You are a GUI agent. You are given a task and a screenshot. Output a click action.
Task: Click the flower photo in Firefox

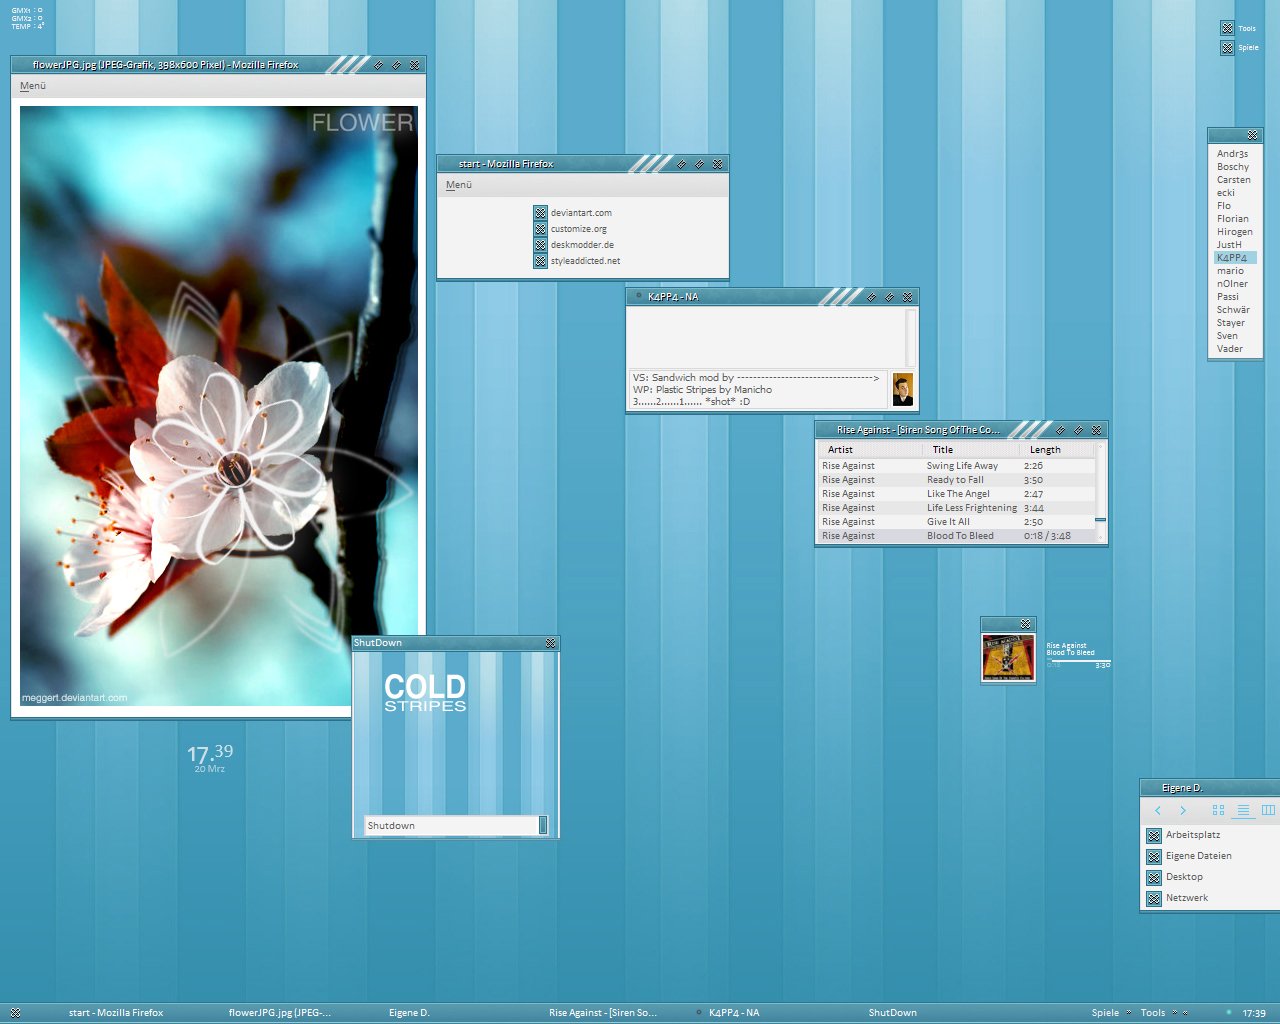[219, 406]
